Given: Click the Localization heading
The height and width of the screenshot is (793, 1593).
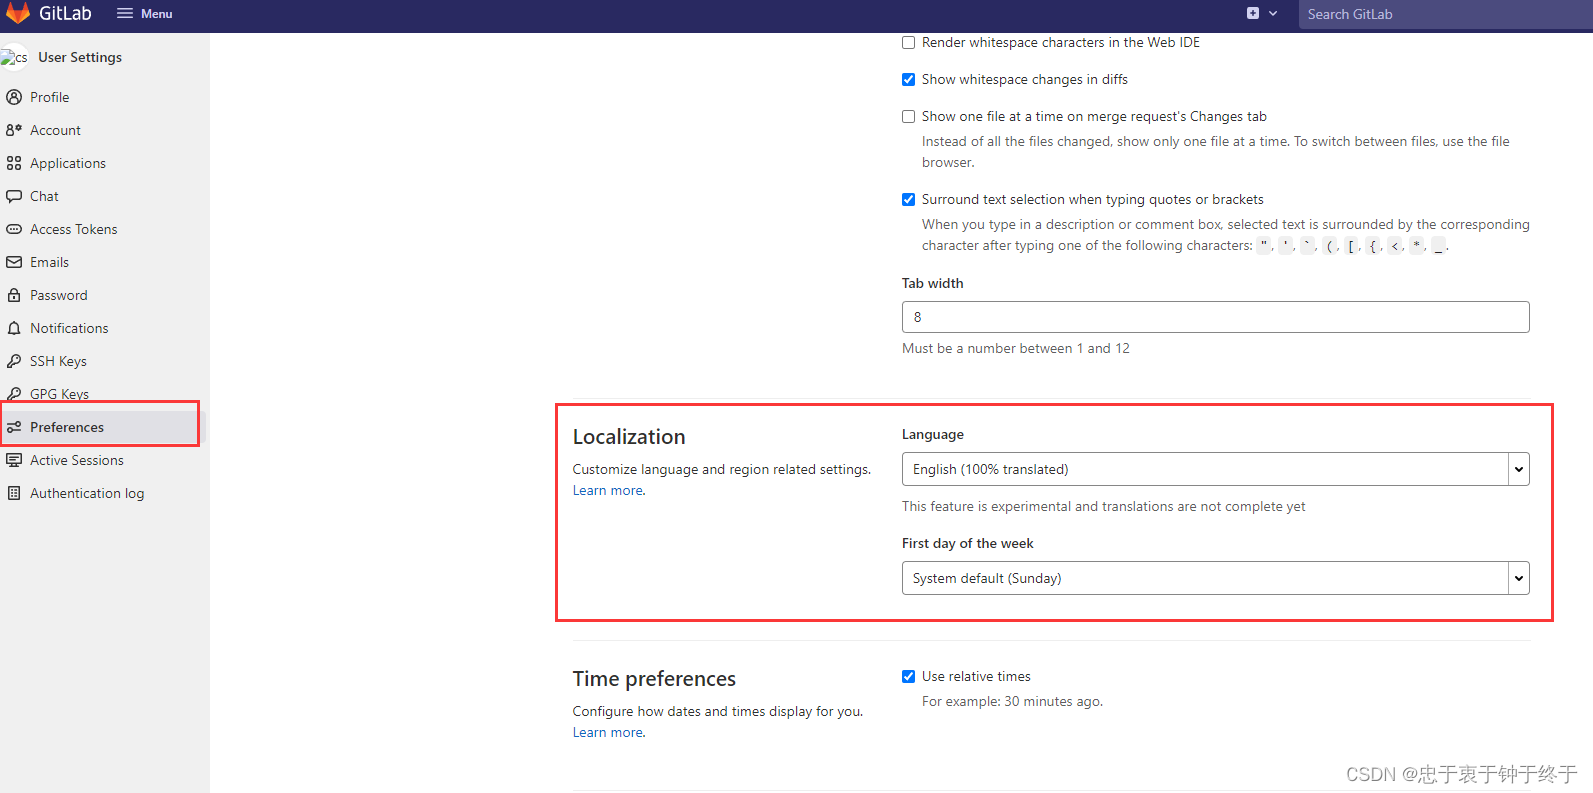Looking at the screenshot, I should pos(628,437).
